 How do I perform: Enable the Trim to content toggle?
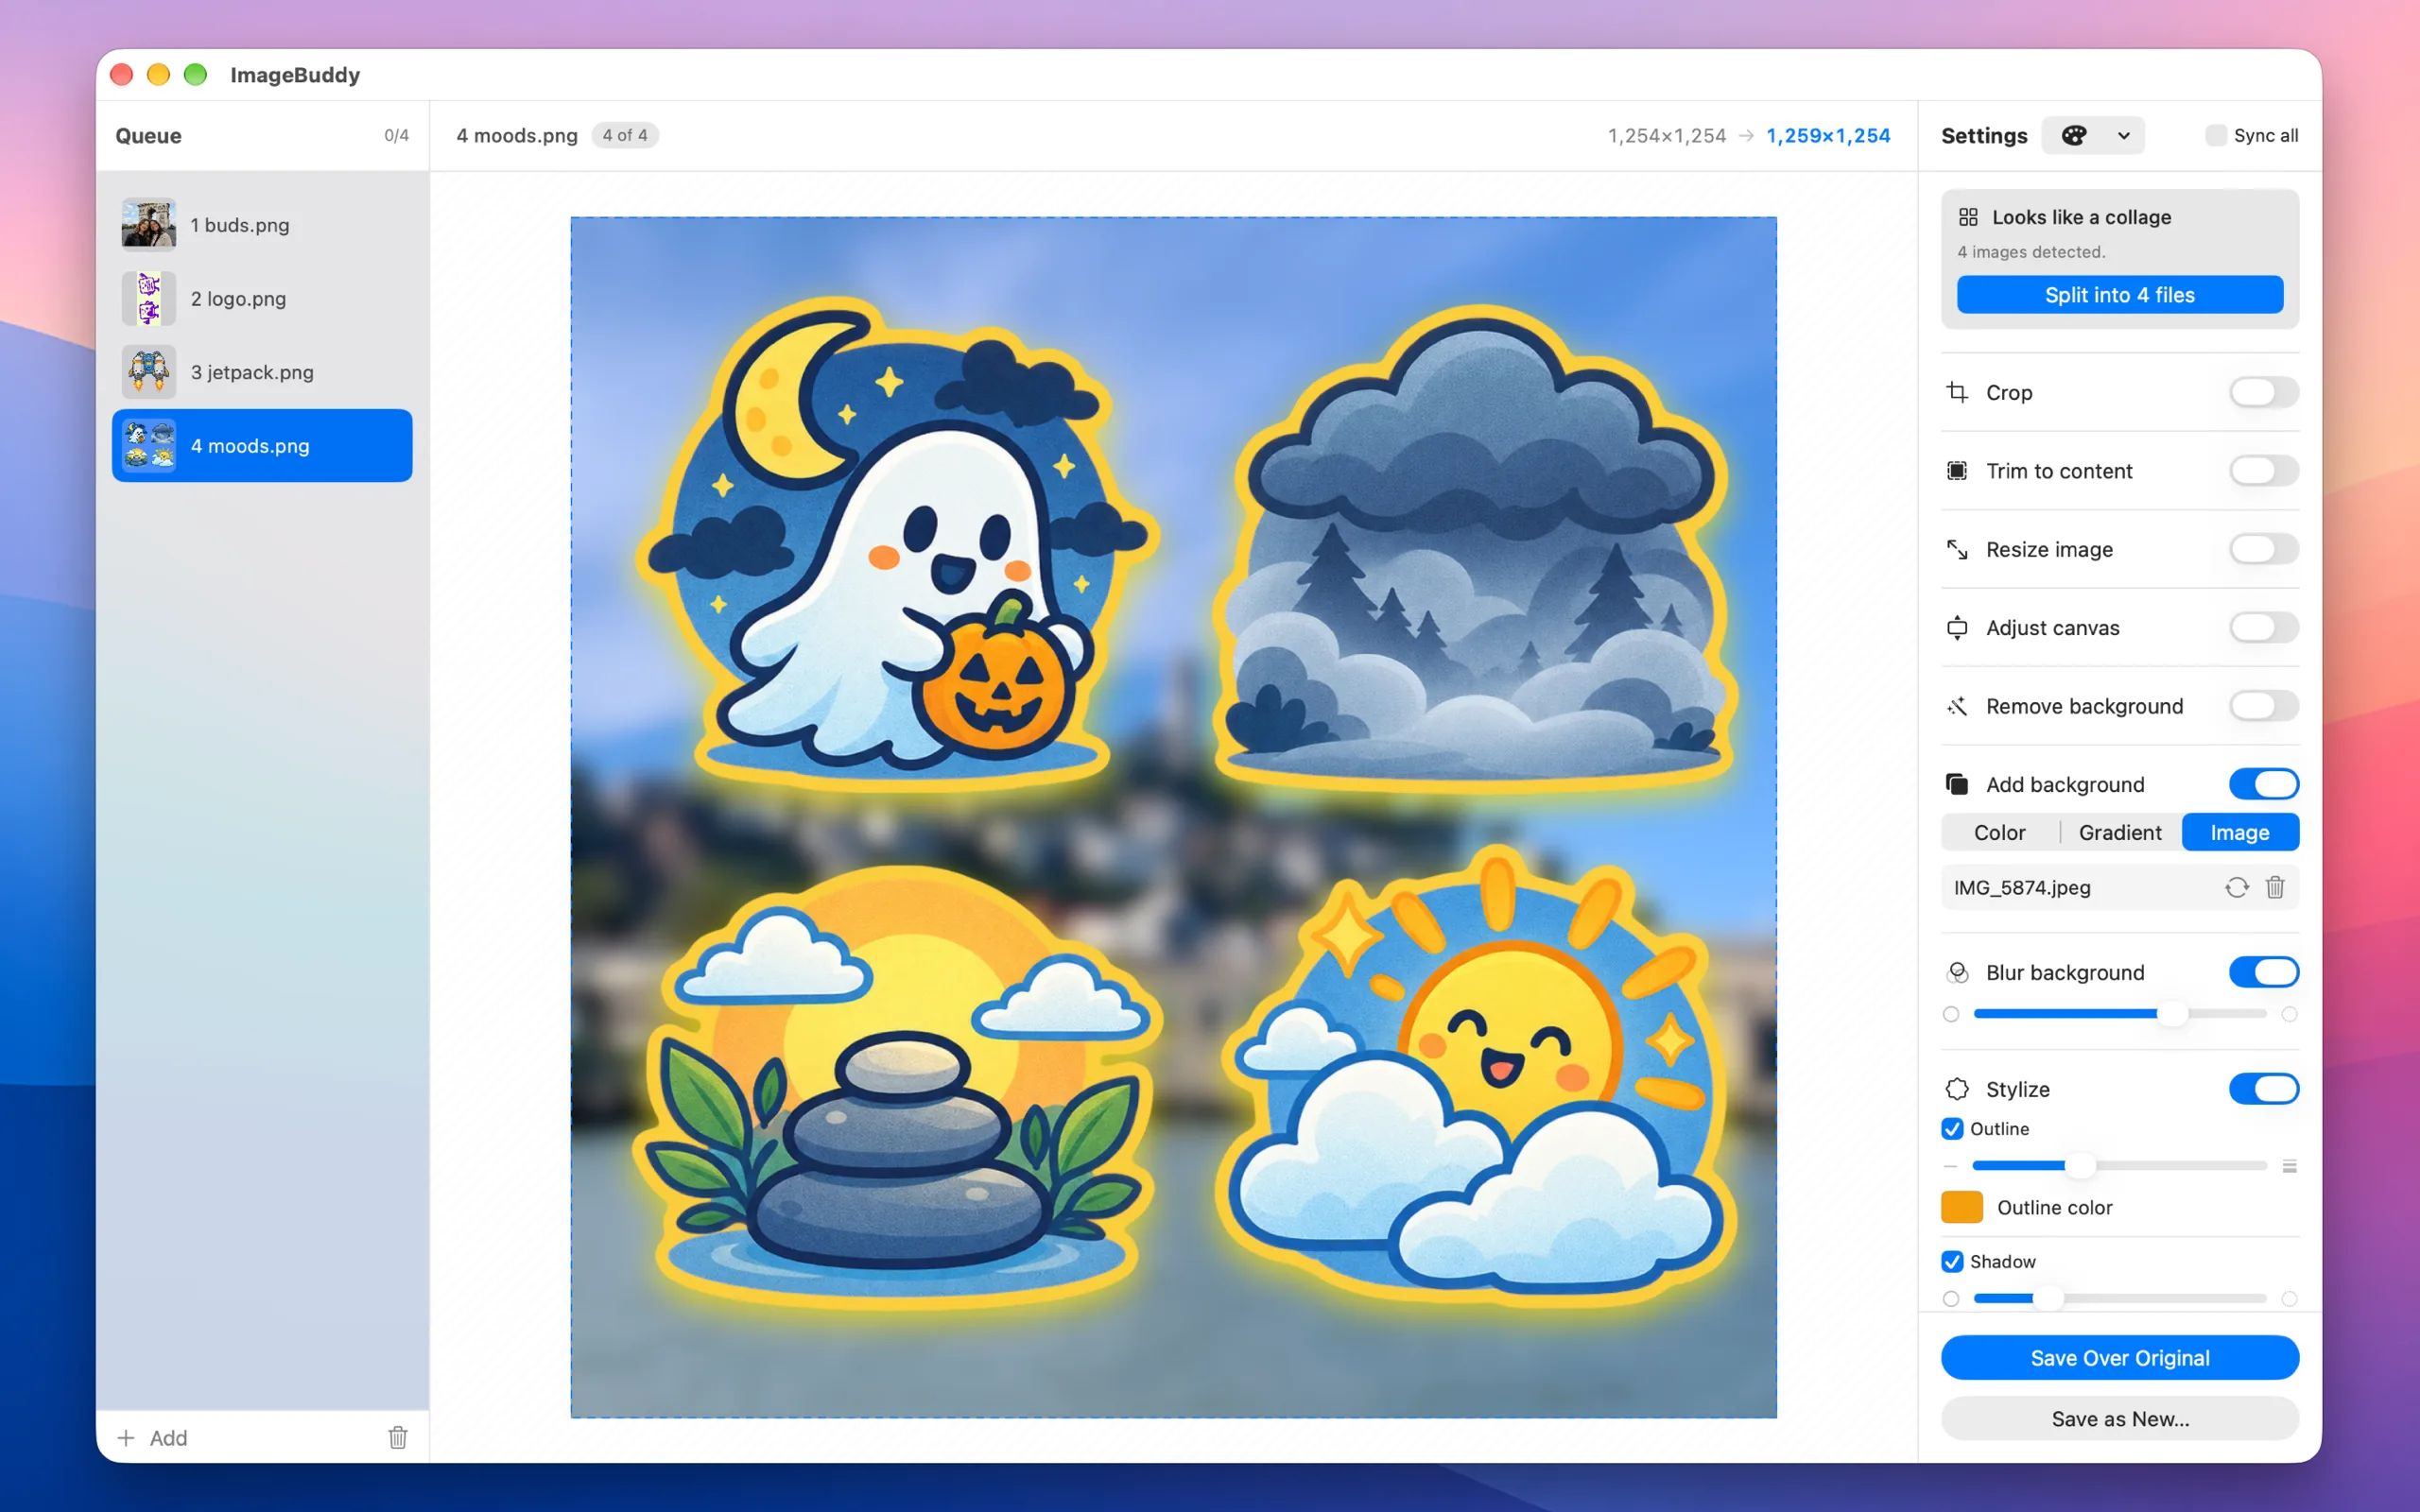[x=2263, y=471]
